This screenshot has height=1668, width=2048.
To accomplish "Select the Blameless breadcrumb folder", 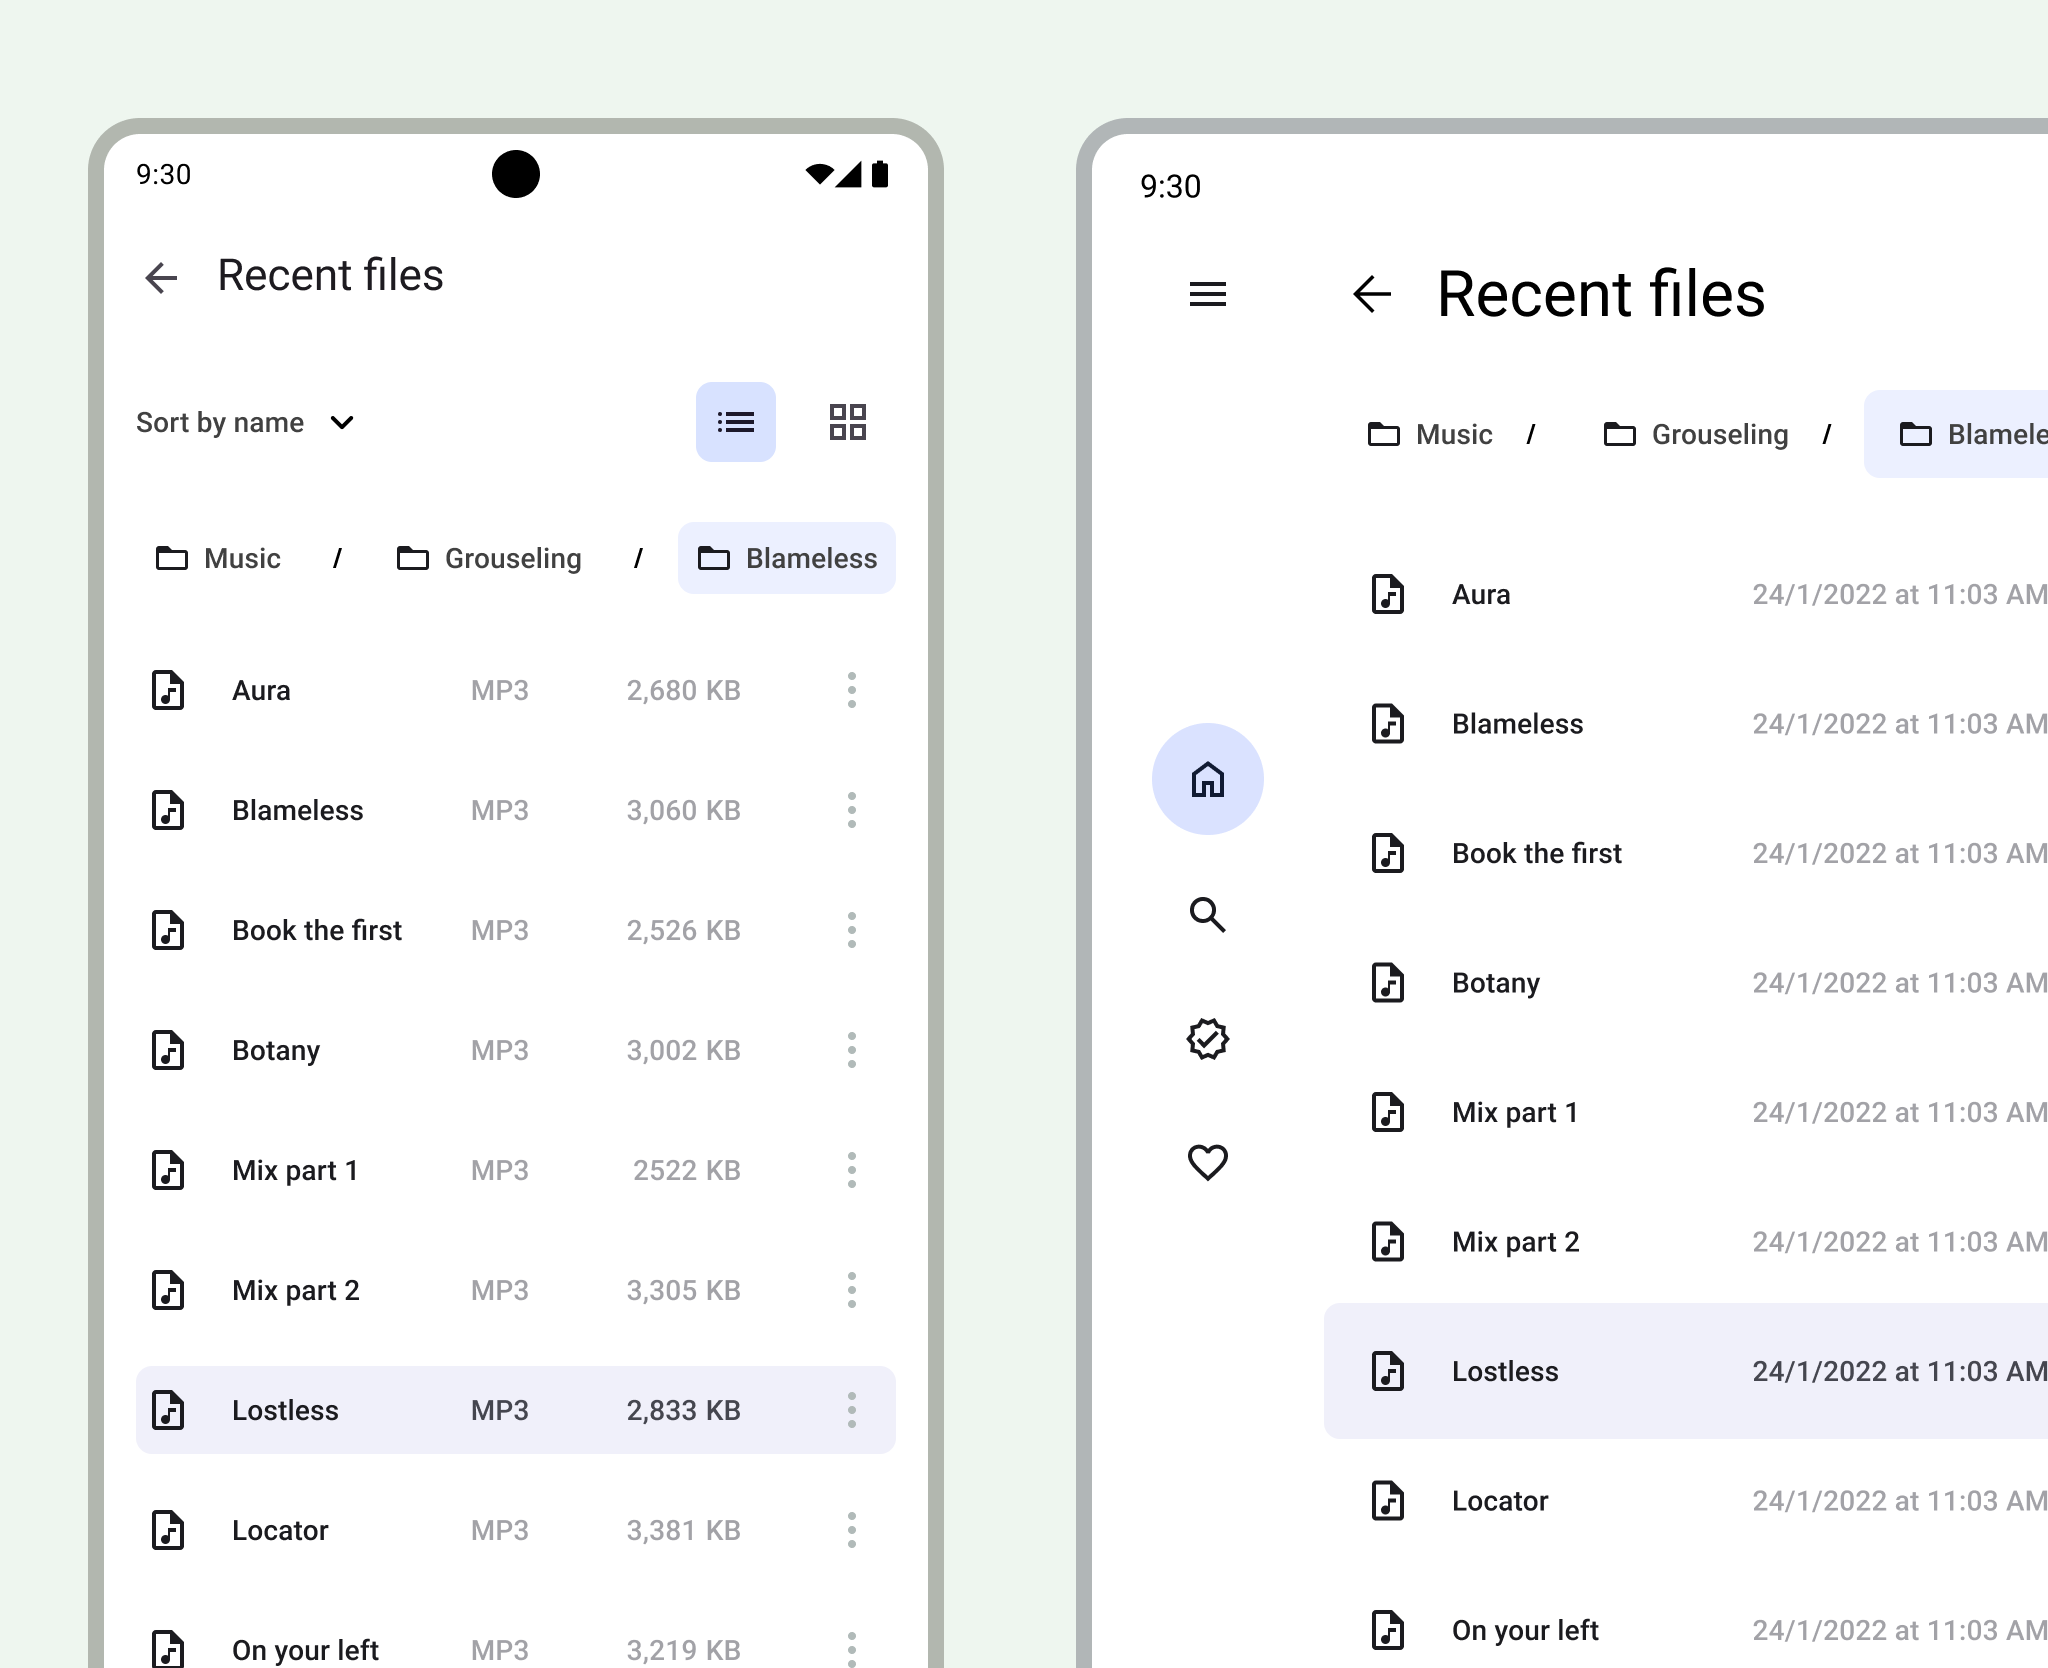I will click(788, 558).
